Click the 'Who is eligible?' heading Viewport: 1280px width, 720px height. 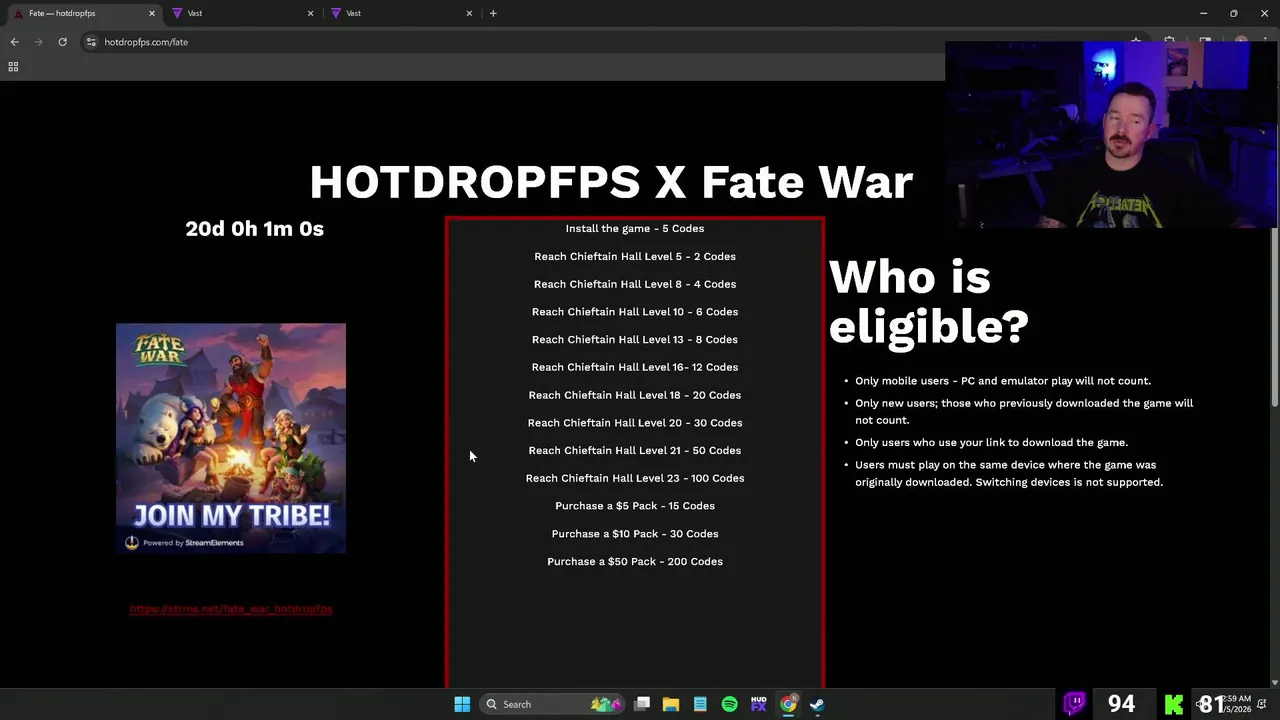928,302
